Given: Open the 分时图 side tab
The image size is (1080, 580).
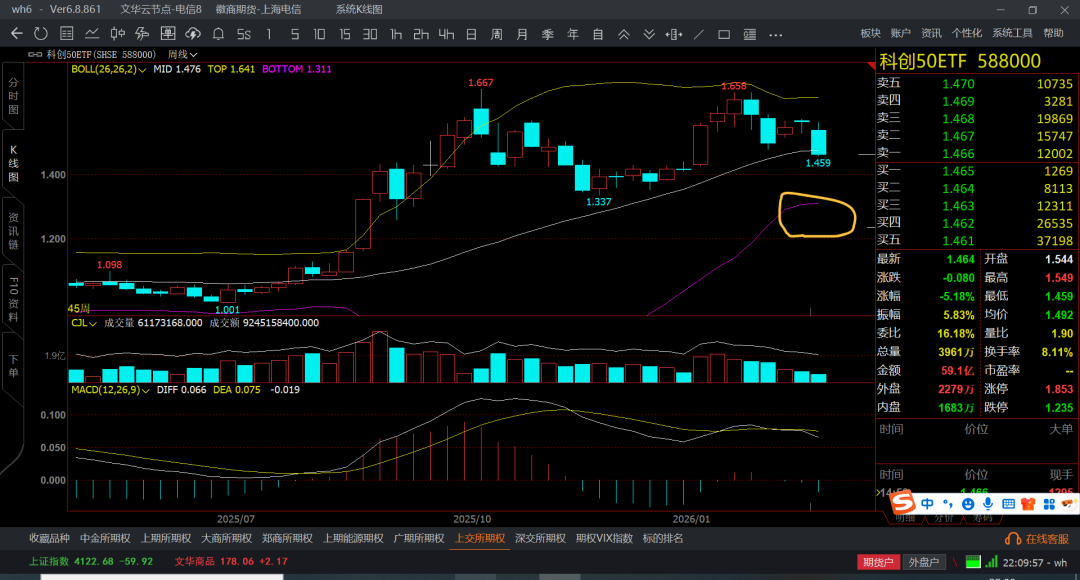Looking at the screenshot, I should click(x=13, y=95).
